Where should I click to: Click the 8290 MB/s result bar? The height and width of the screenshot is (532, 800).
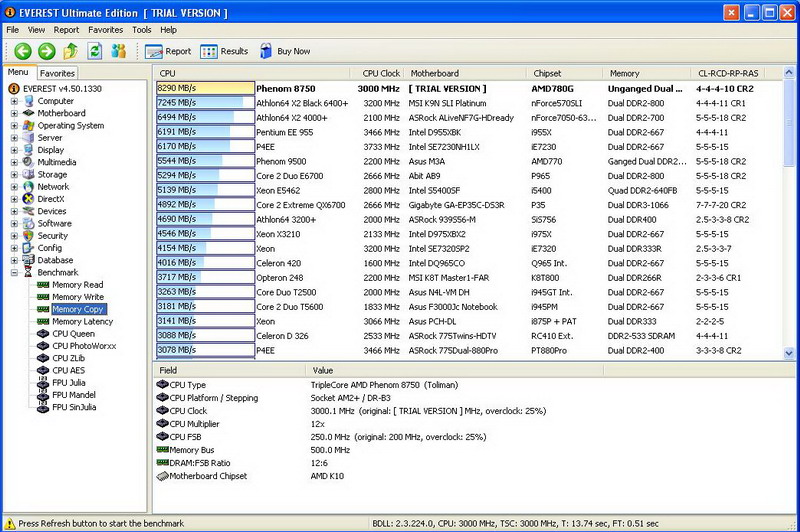[205, 88]
